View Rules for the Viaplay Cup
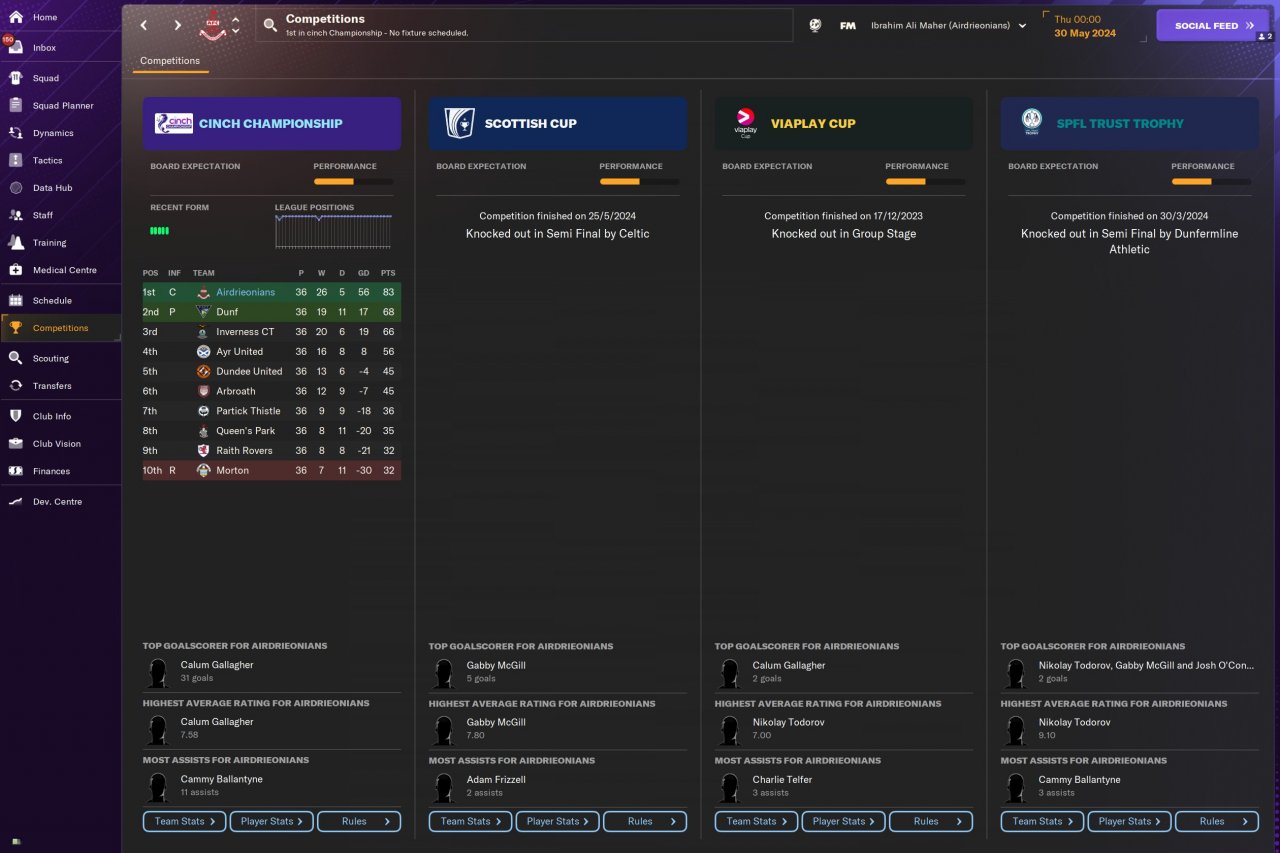 (931, 822)
